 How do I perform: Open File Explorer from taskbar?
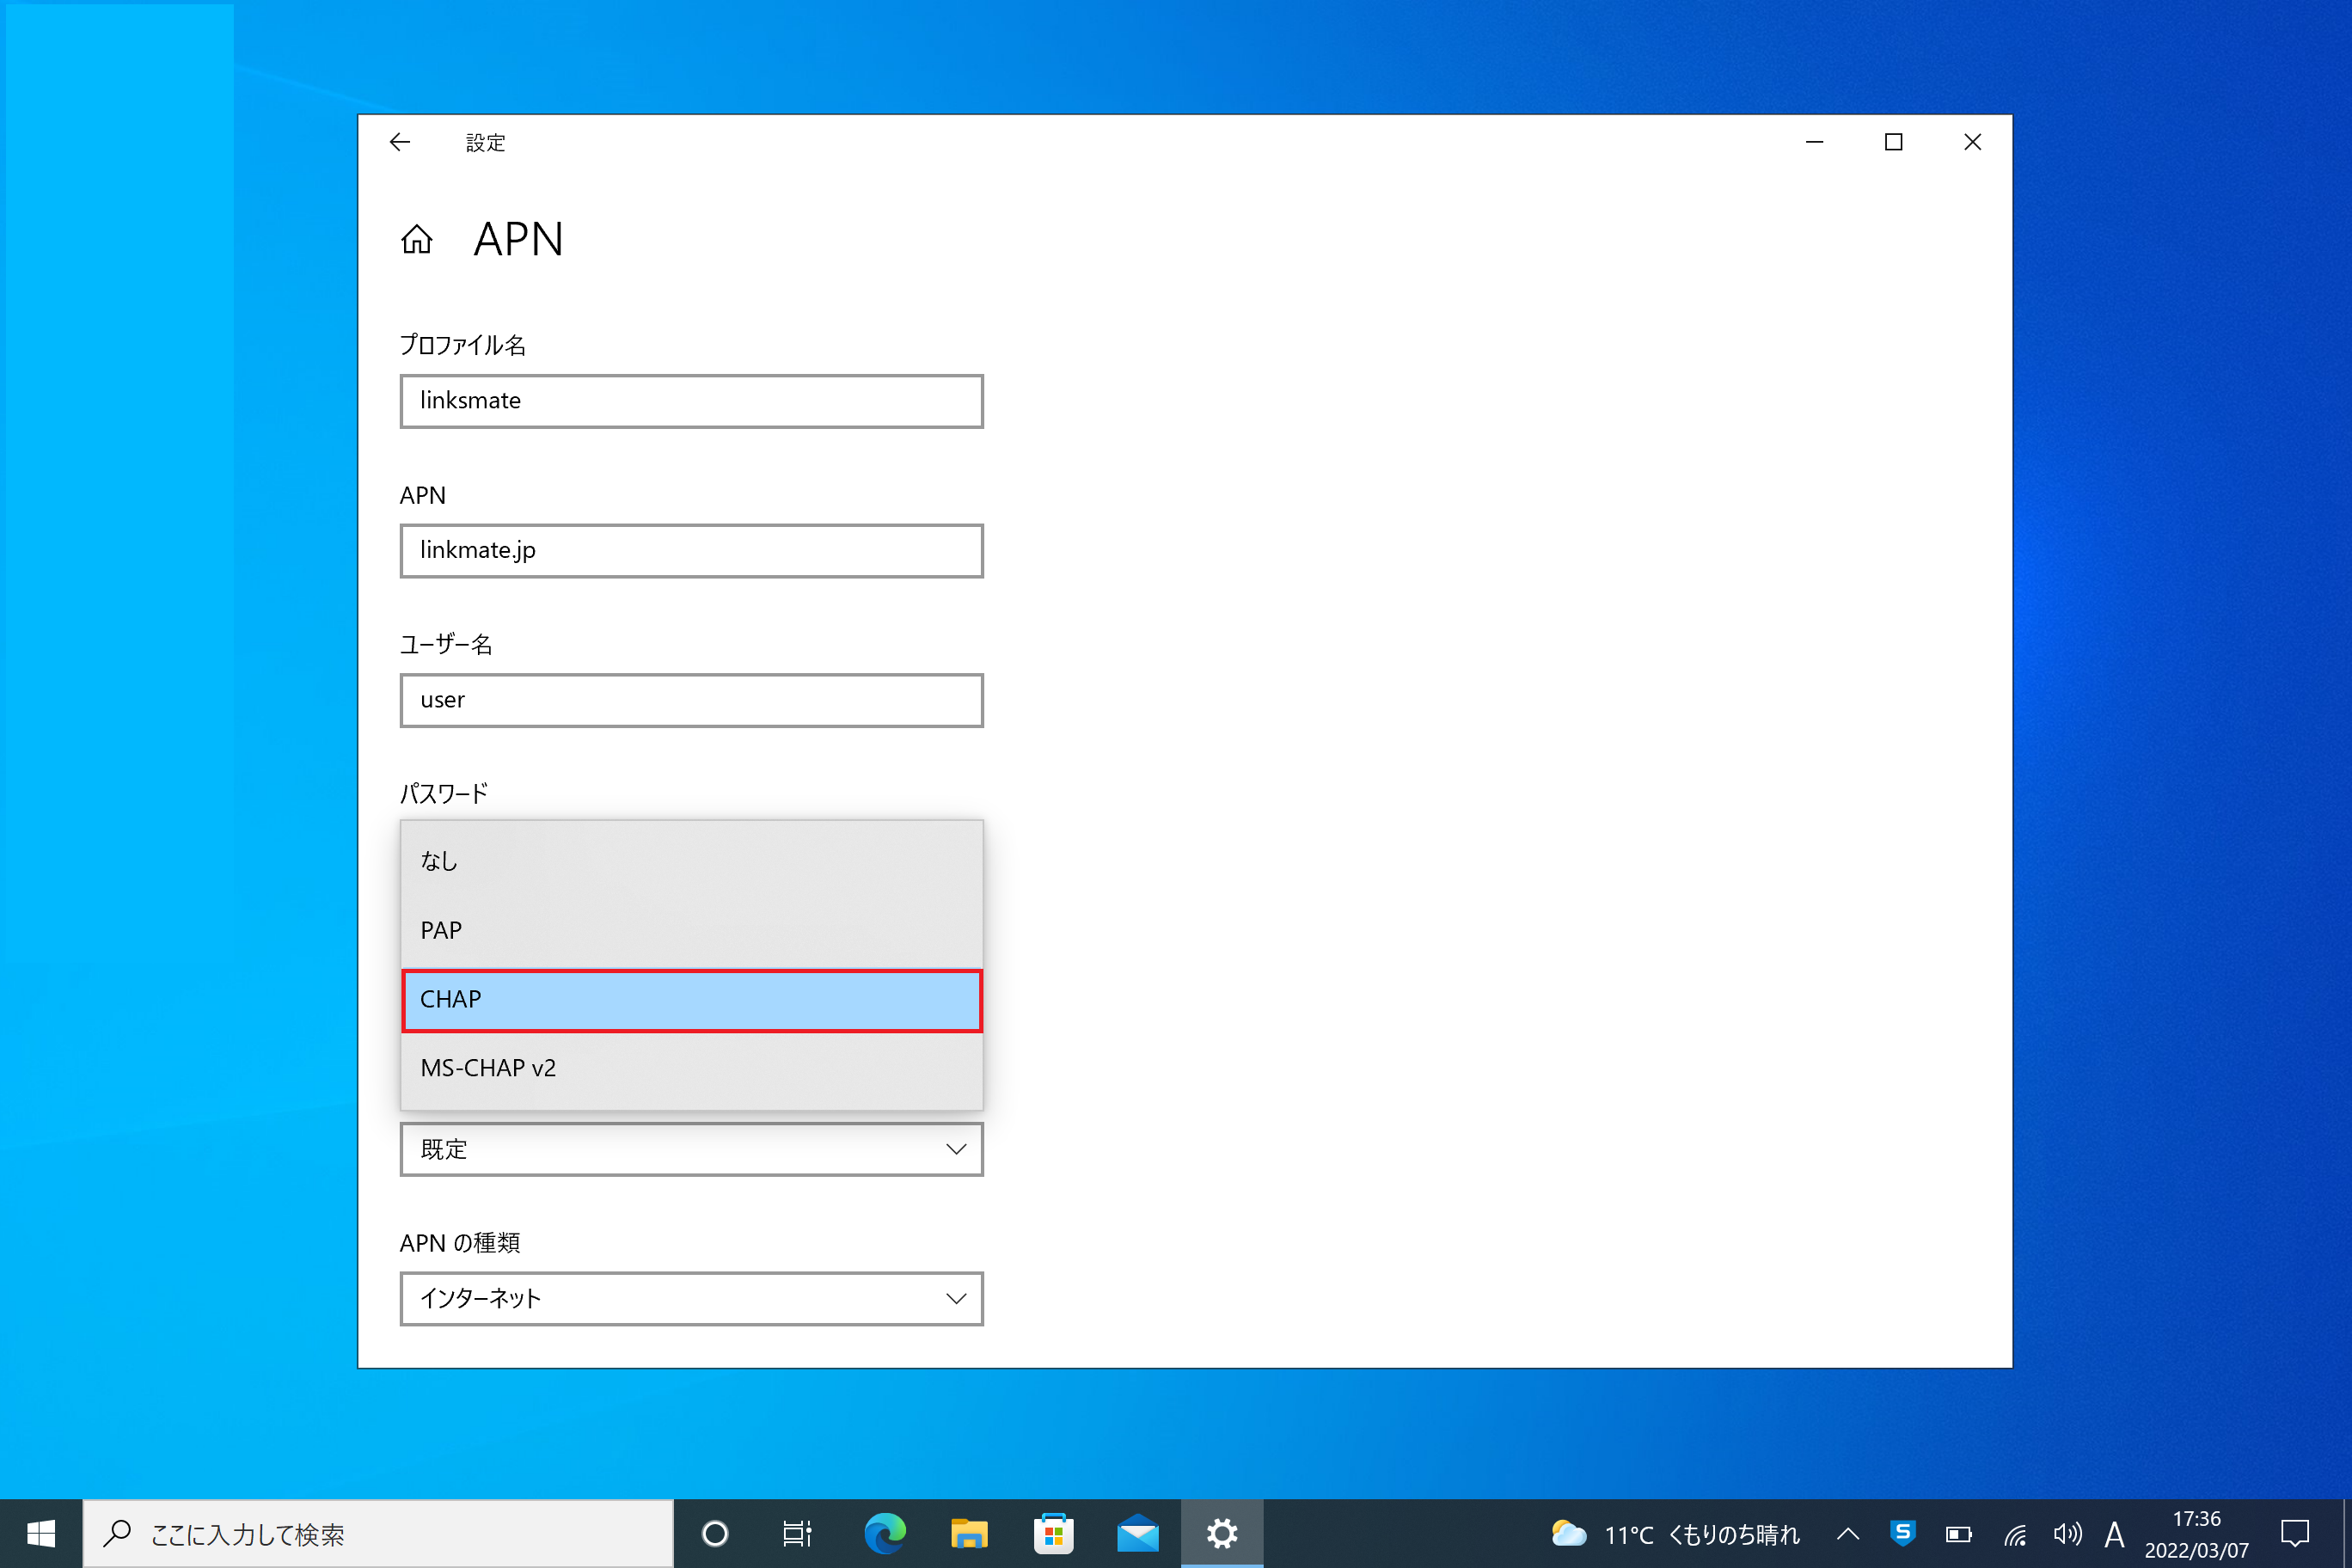pyautogui.click(x=969, y=1533)
